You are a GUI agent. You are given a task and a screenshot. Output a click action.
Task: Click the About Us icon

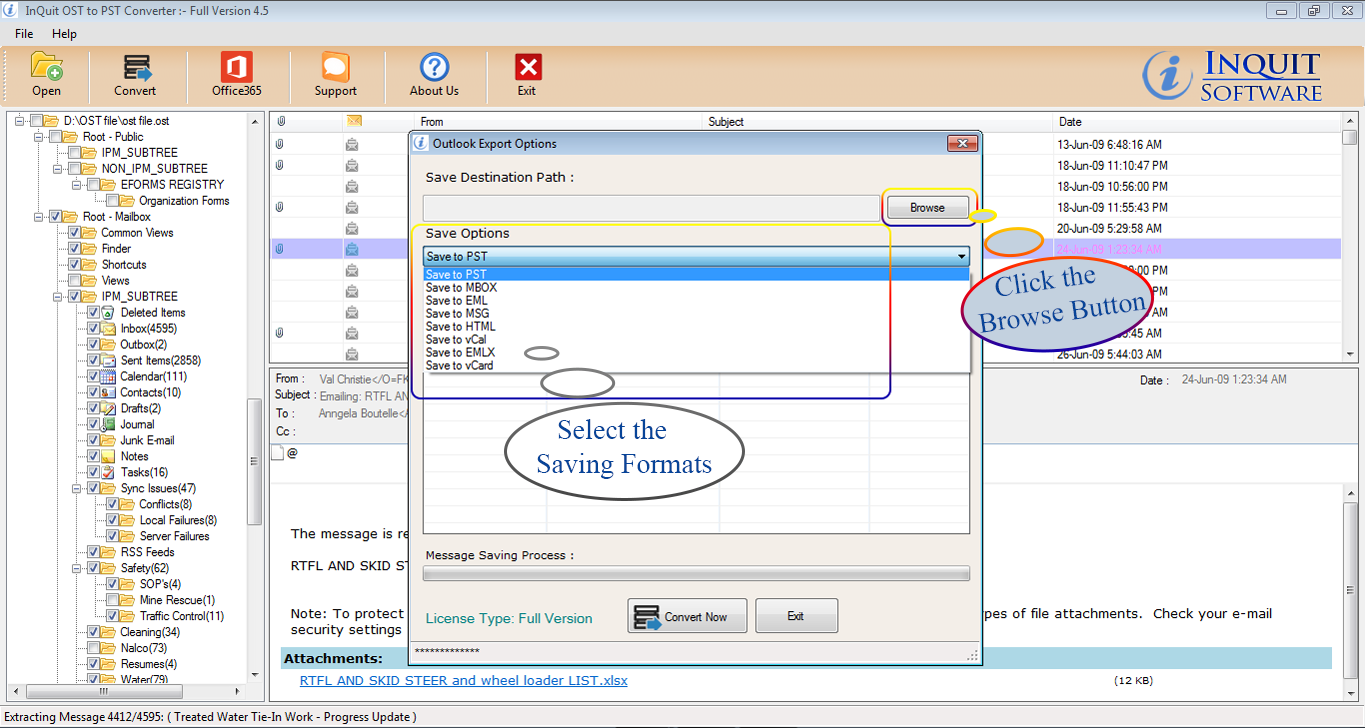click(x=433, y=75)
